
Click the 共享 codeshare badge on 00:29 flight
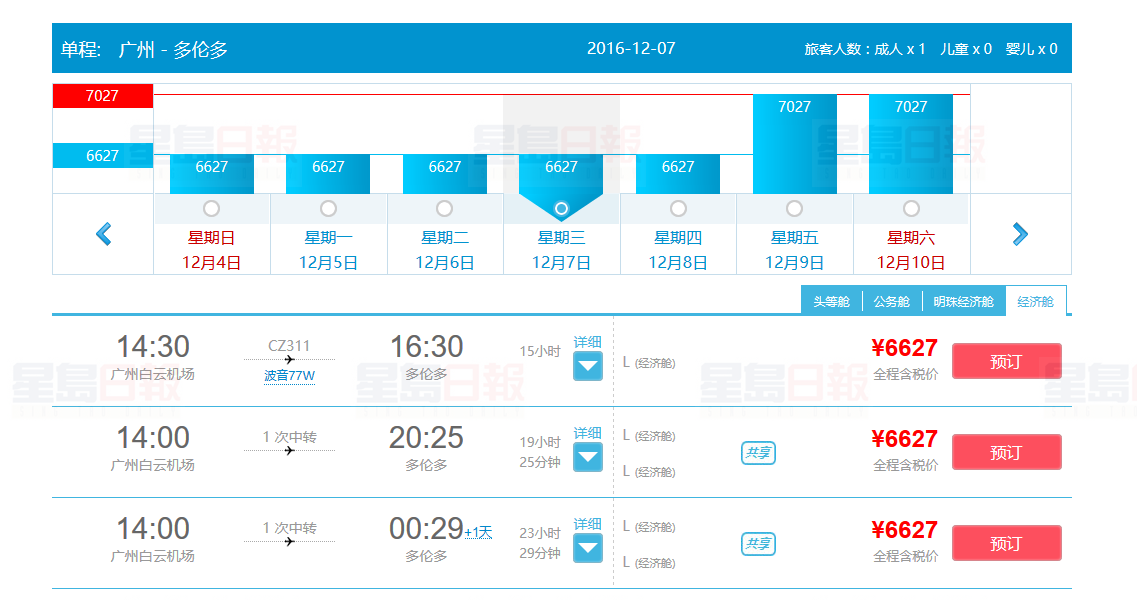point(758,544)
